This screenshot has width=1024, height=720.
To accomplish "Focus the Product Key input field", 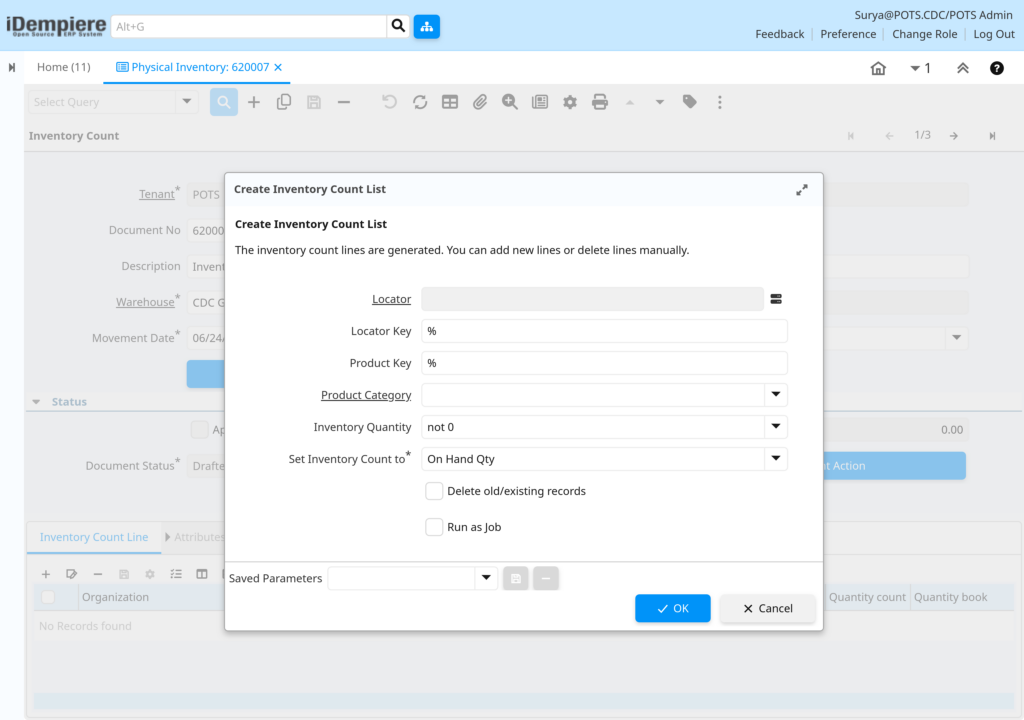I will [x=604, y=363].
